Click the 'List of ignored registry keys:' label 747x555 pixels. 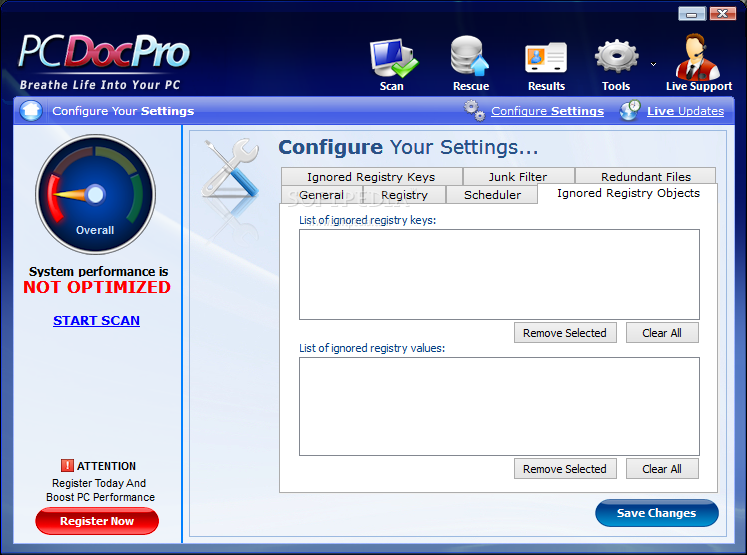point(367,220)
